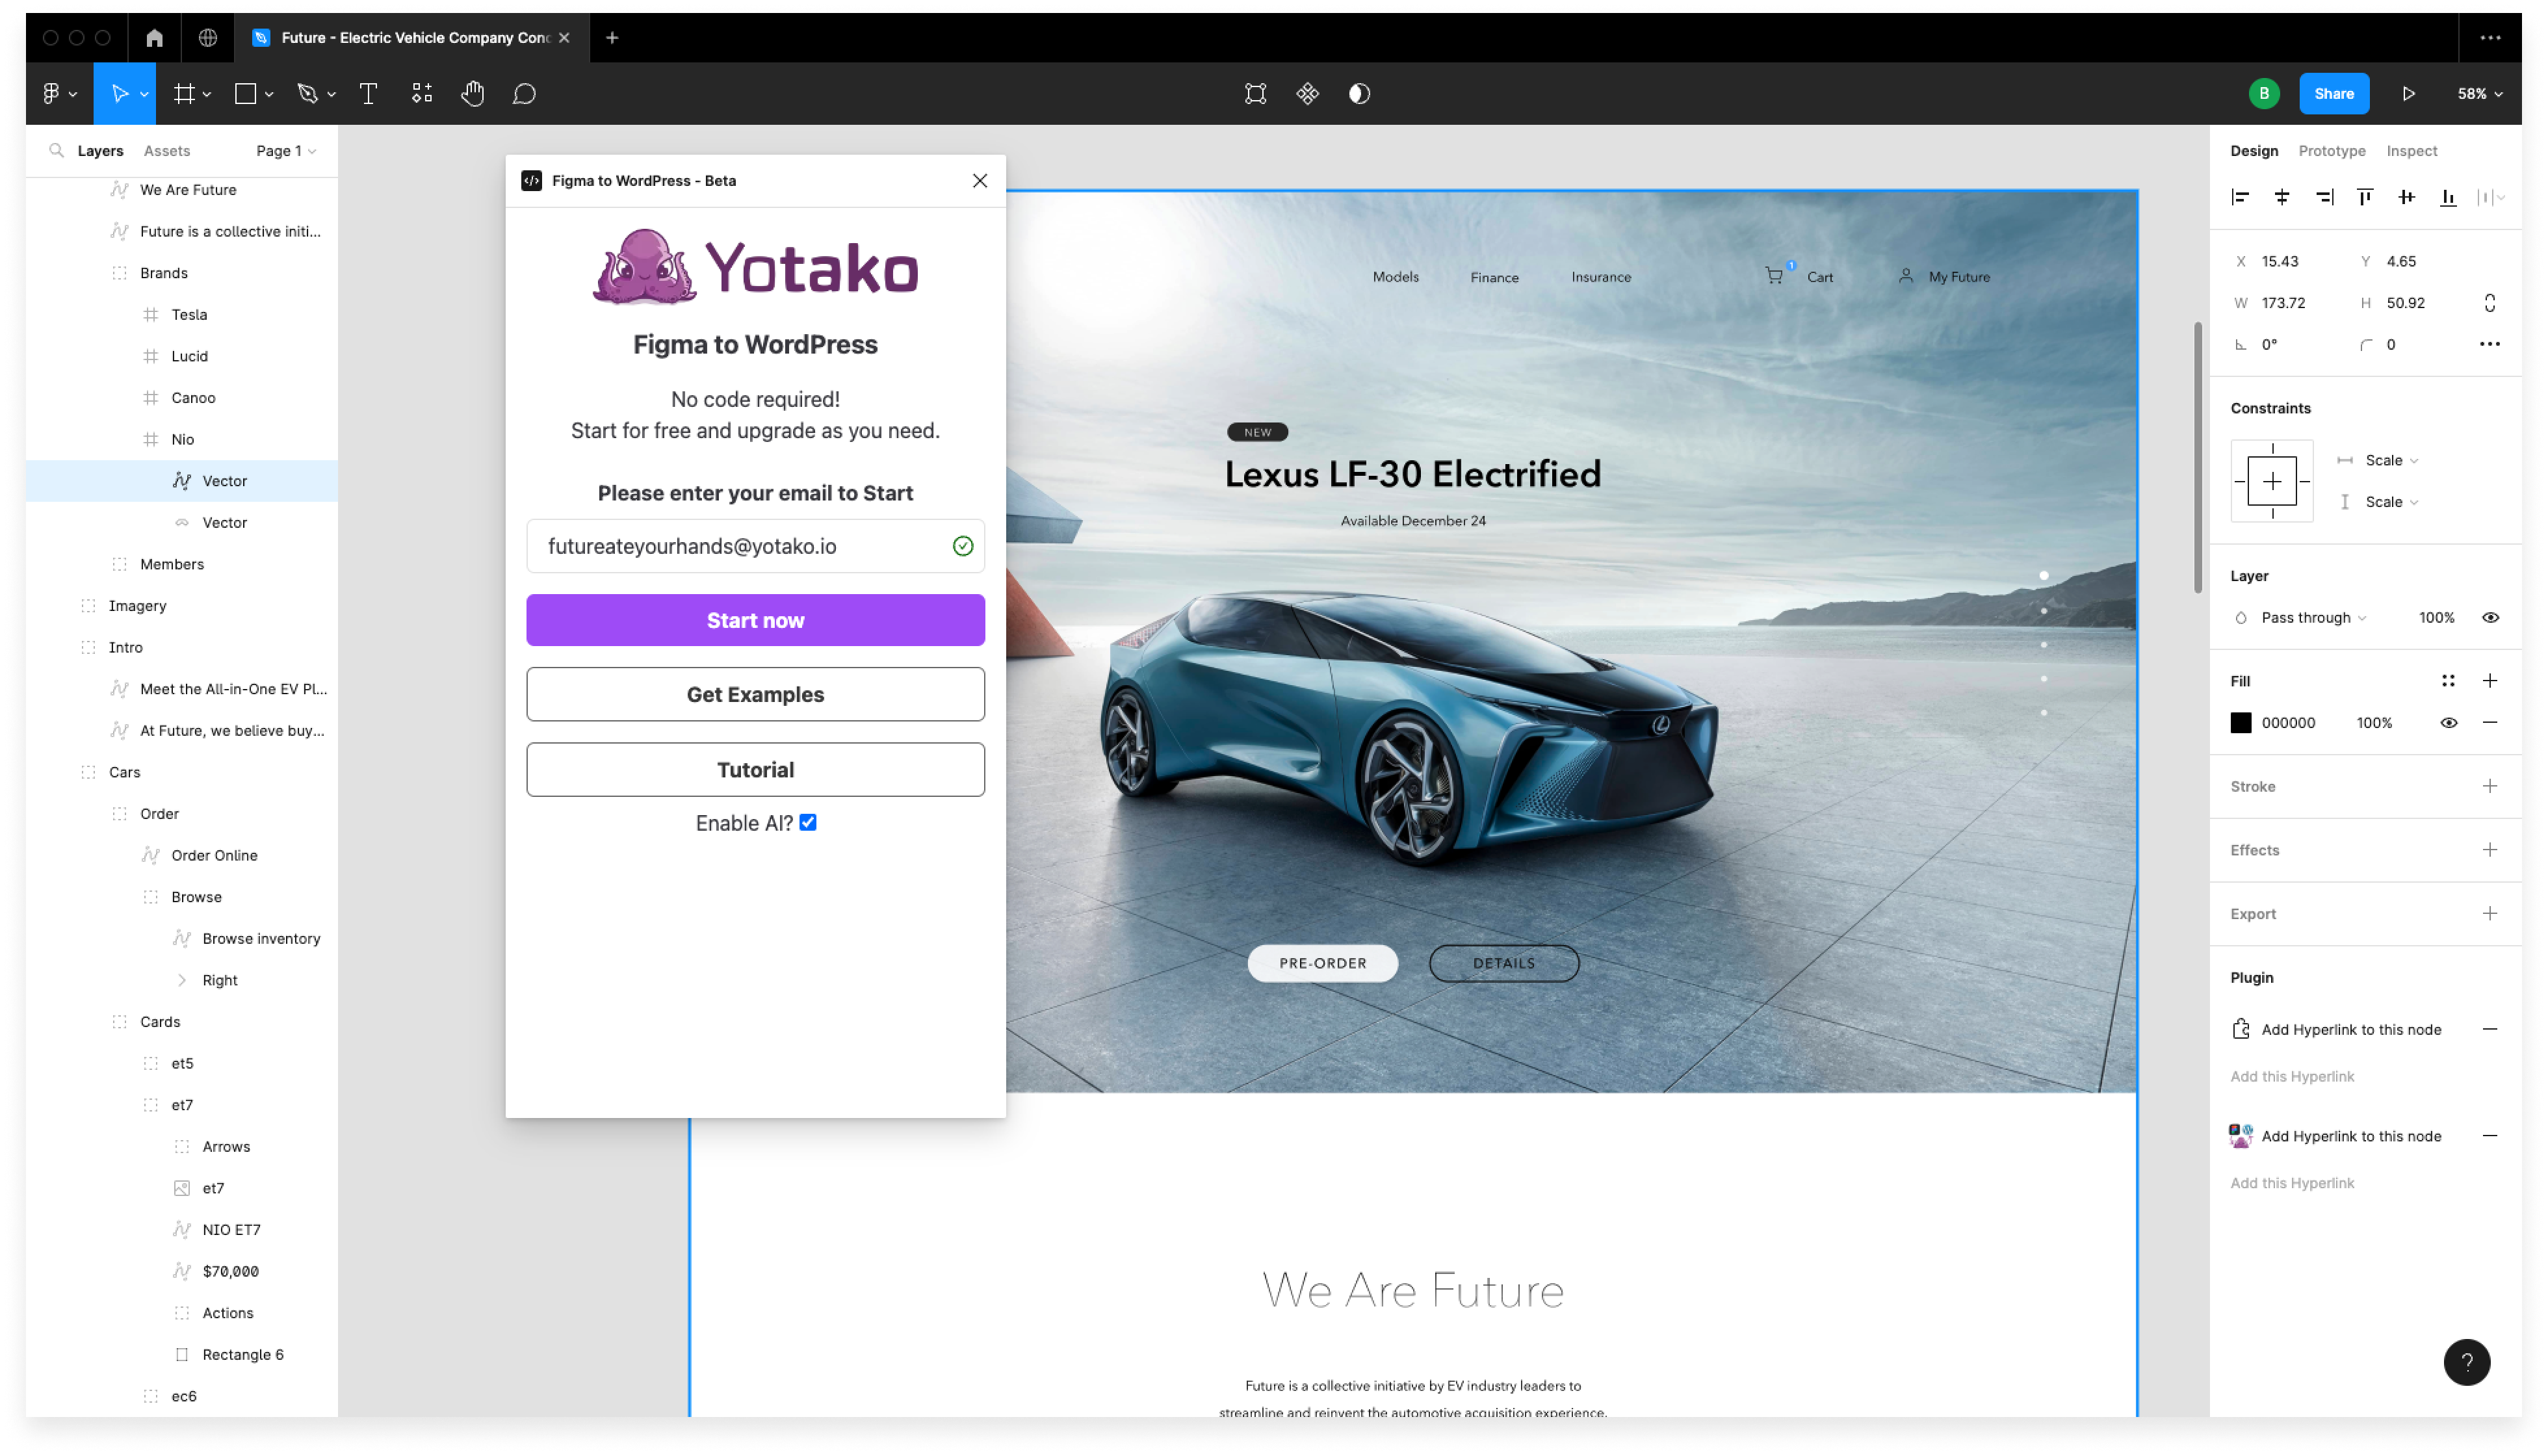Present prototype with play button
Screen dimensions: 2548x1456
click(x=2409, y=94)
